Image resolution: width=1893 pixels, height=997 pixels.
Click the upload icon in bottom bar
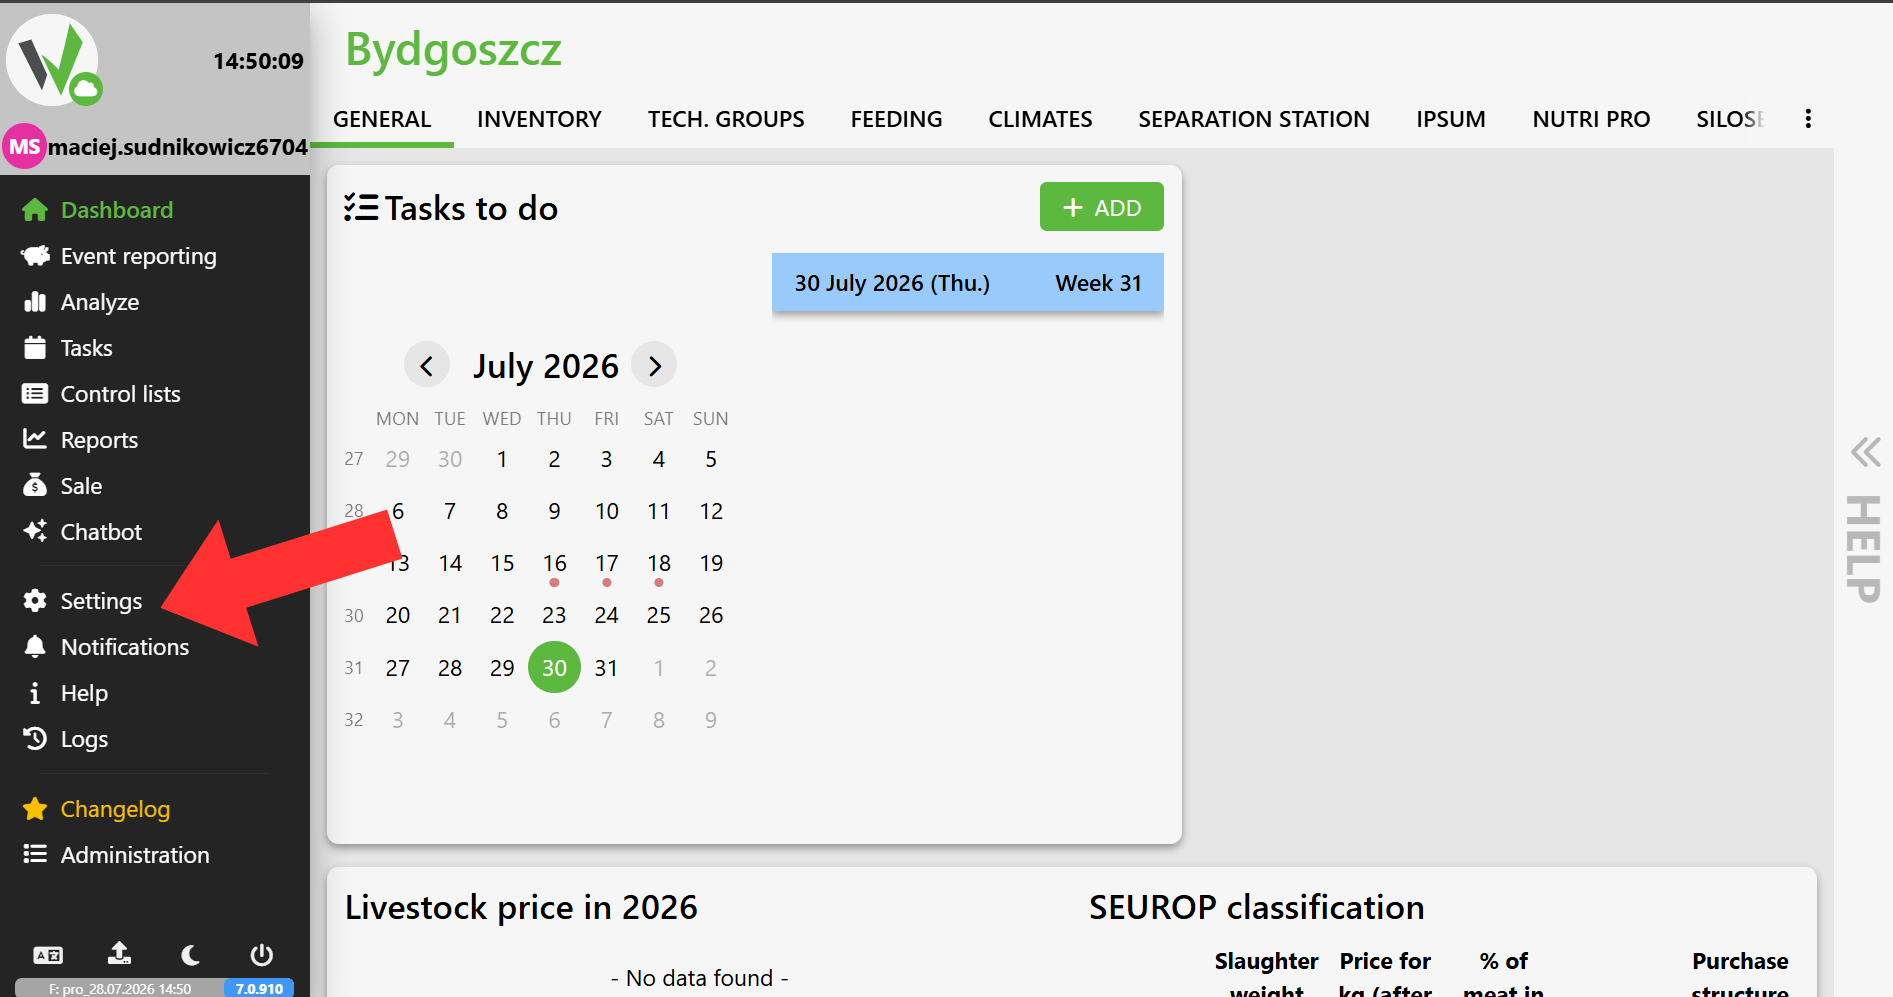(119, 954)
